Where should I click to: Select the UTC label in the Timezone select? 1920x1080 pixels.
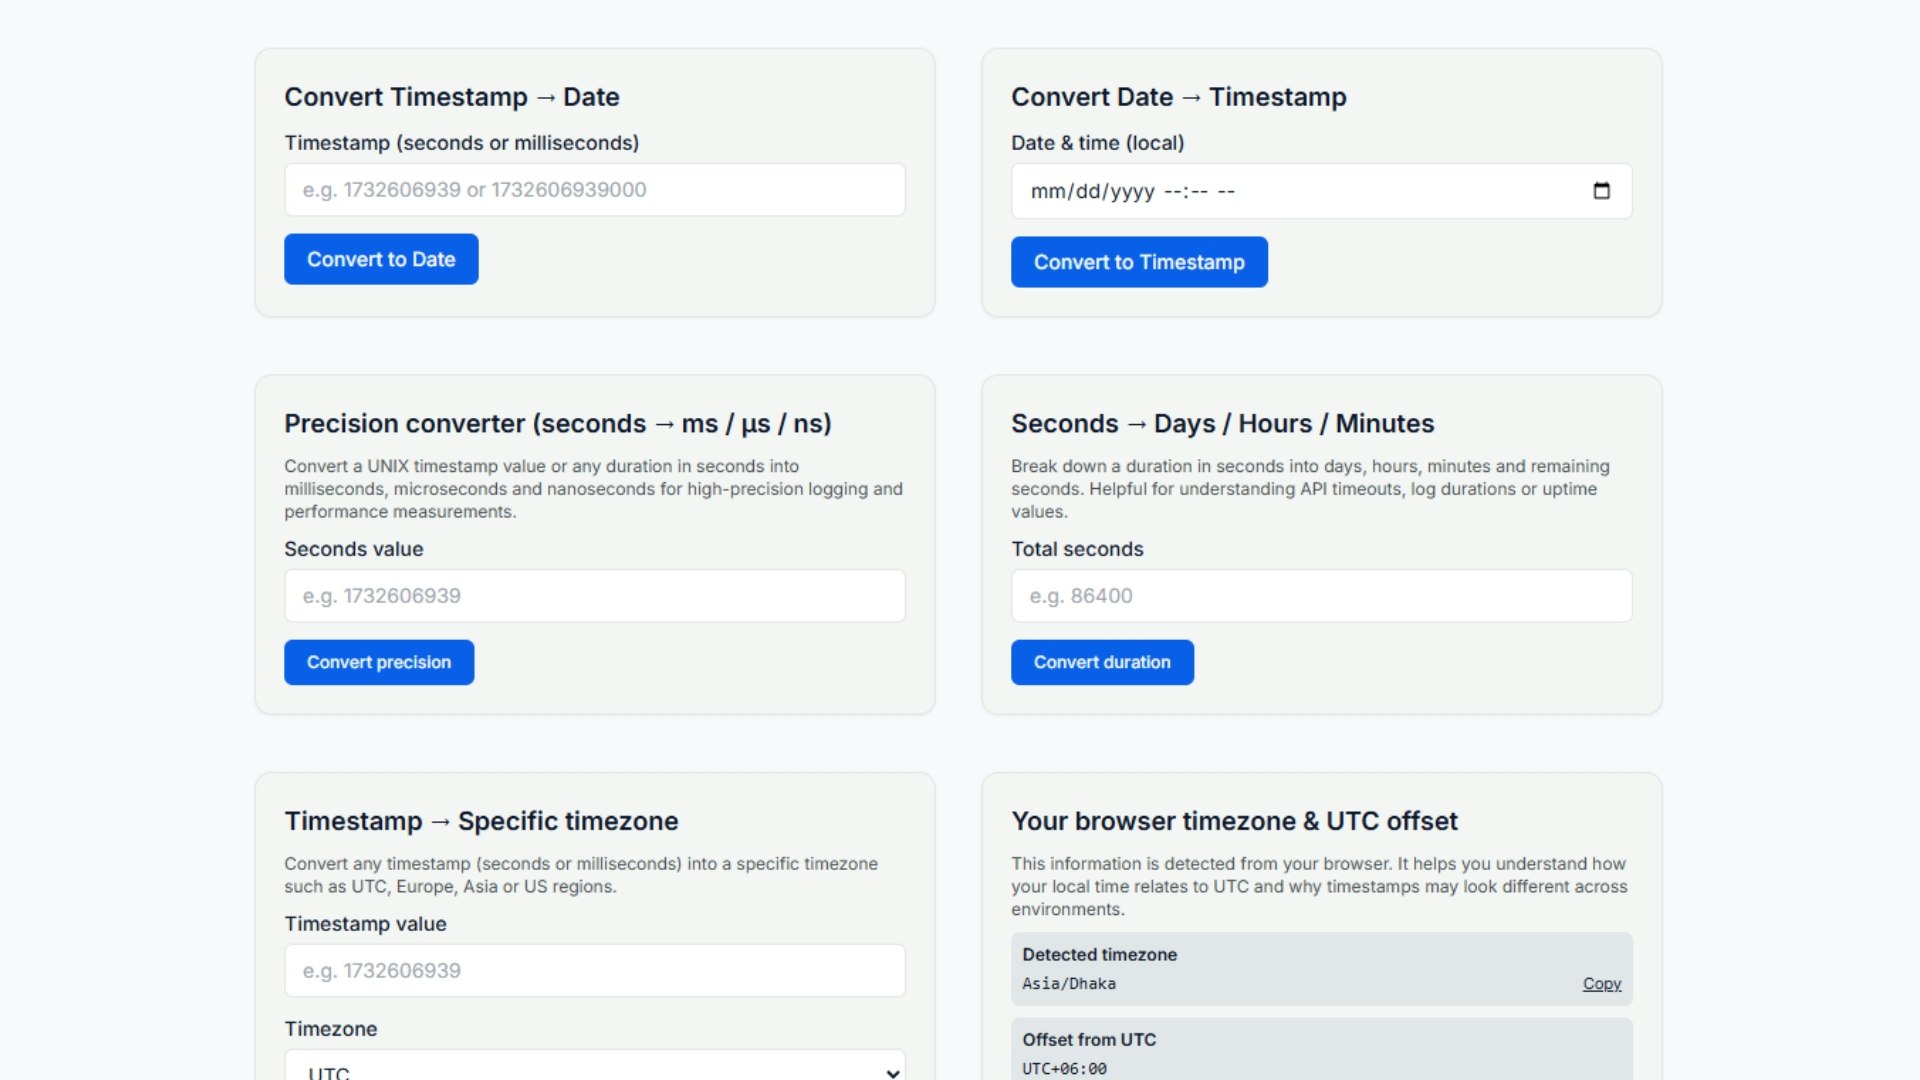330,1071
